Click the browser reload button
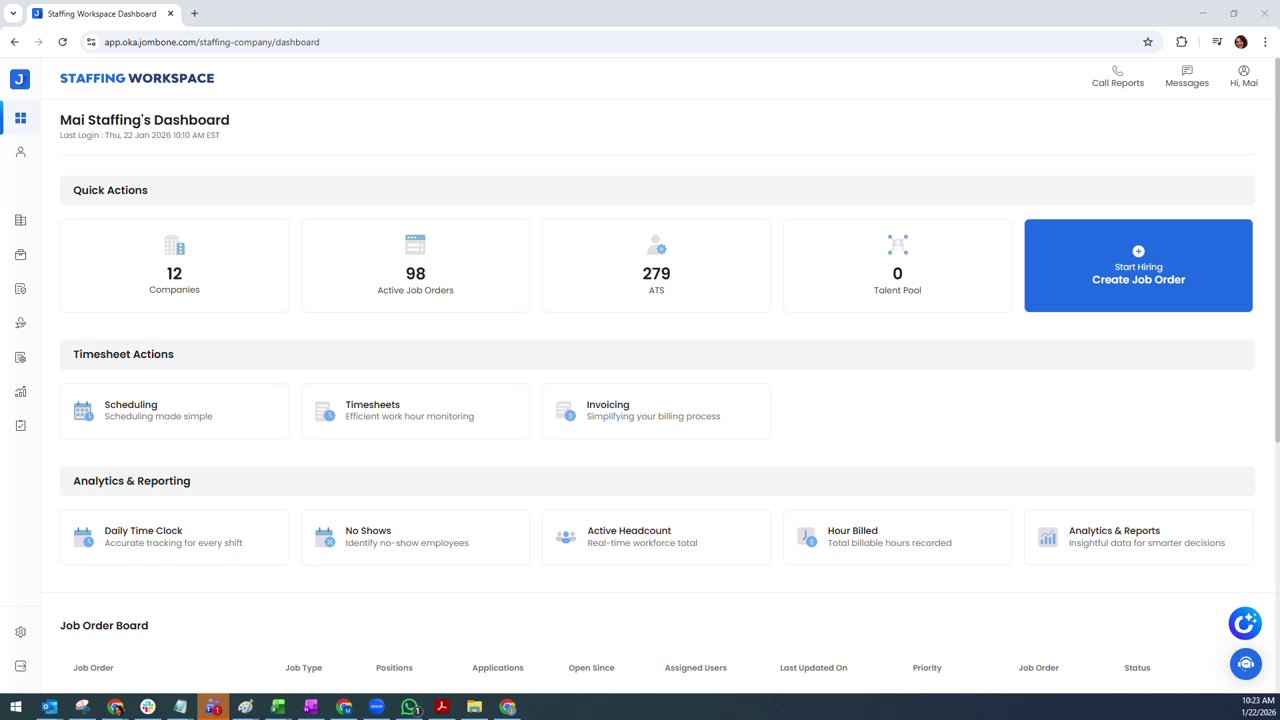 (62, 42)
